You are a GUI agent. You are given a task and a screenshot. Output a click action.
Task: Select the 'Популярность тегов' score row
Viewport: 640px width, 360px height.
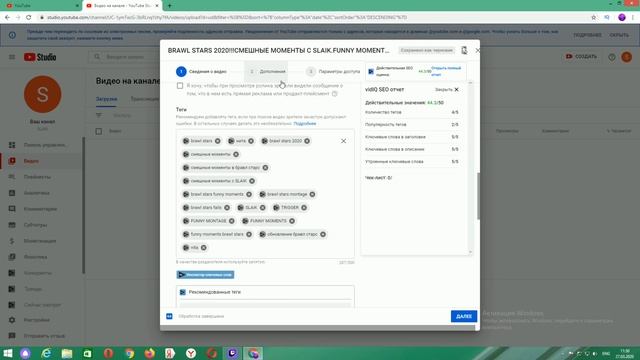pos(412,124)
